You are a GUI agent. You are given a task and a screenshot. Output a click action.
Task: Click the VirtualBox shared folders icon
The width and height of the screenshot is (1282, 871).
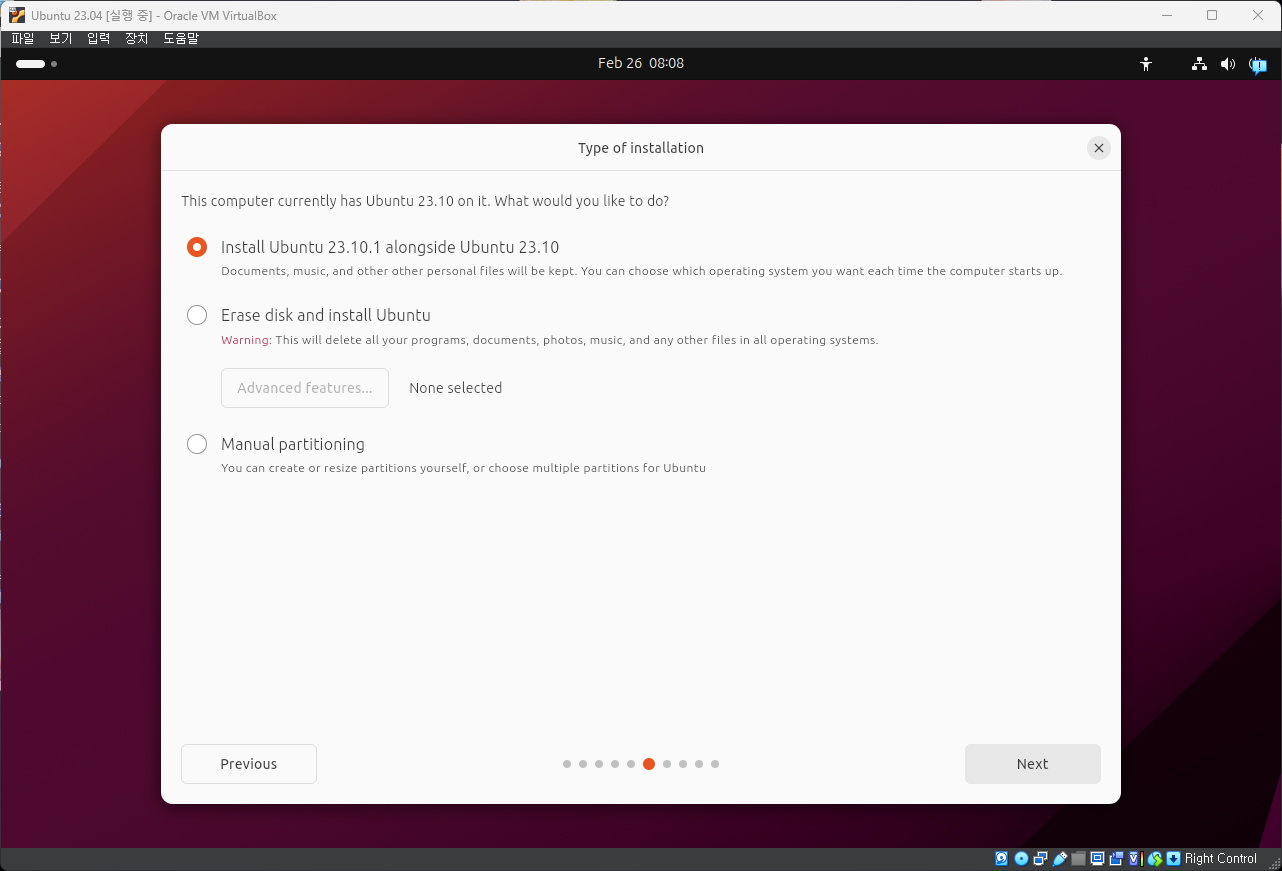[1078, 859]
